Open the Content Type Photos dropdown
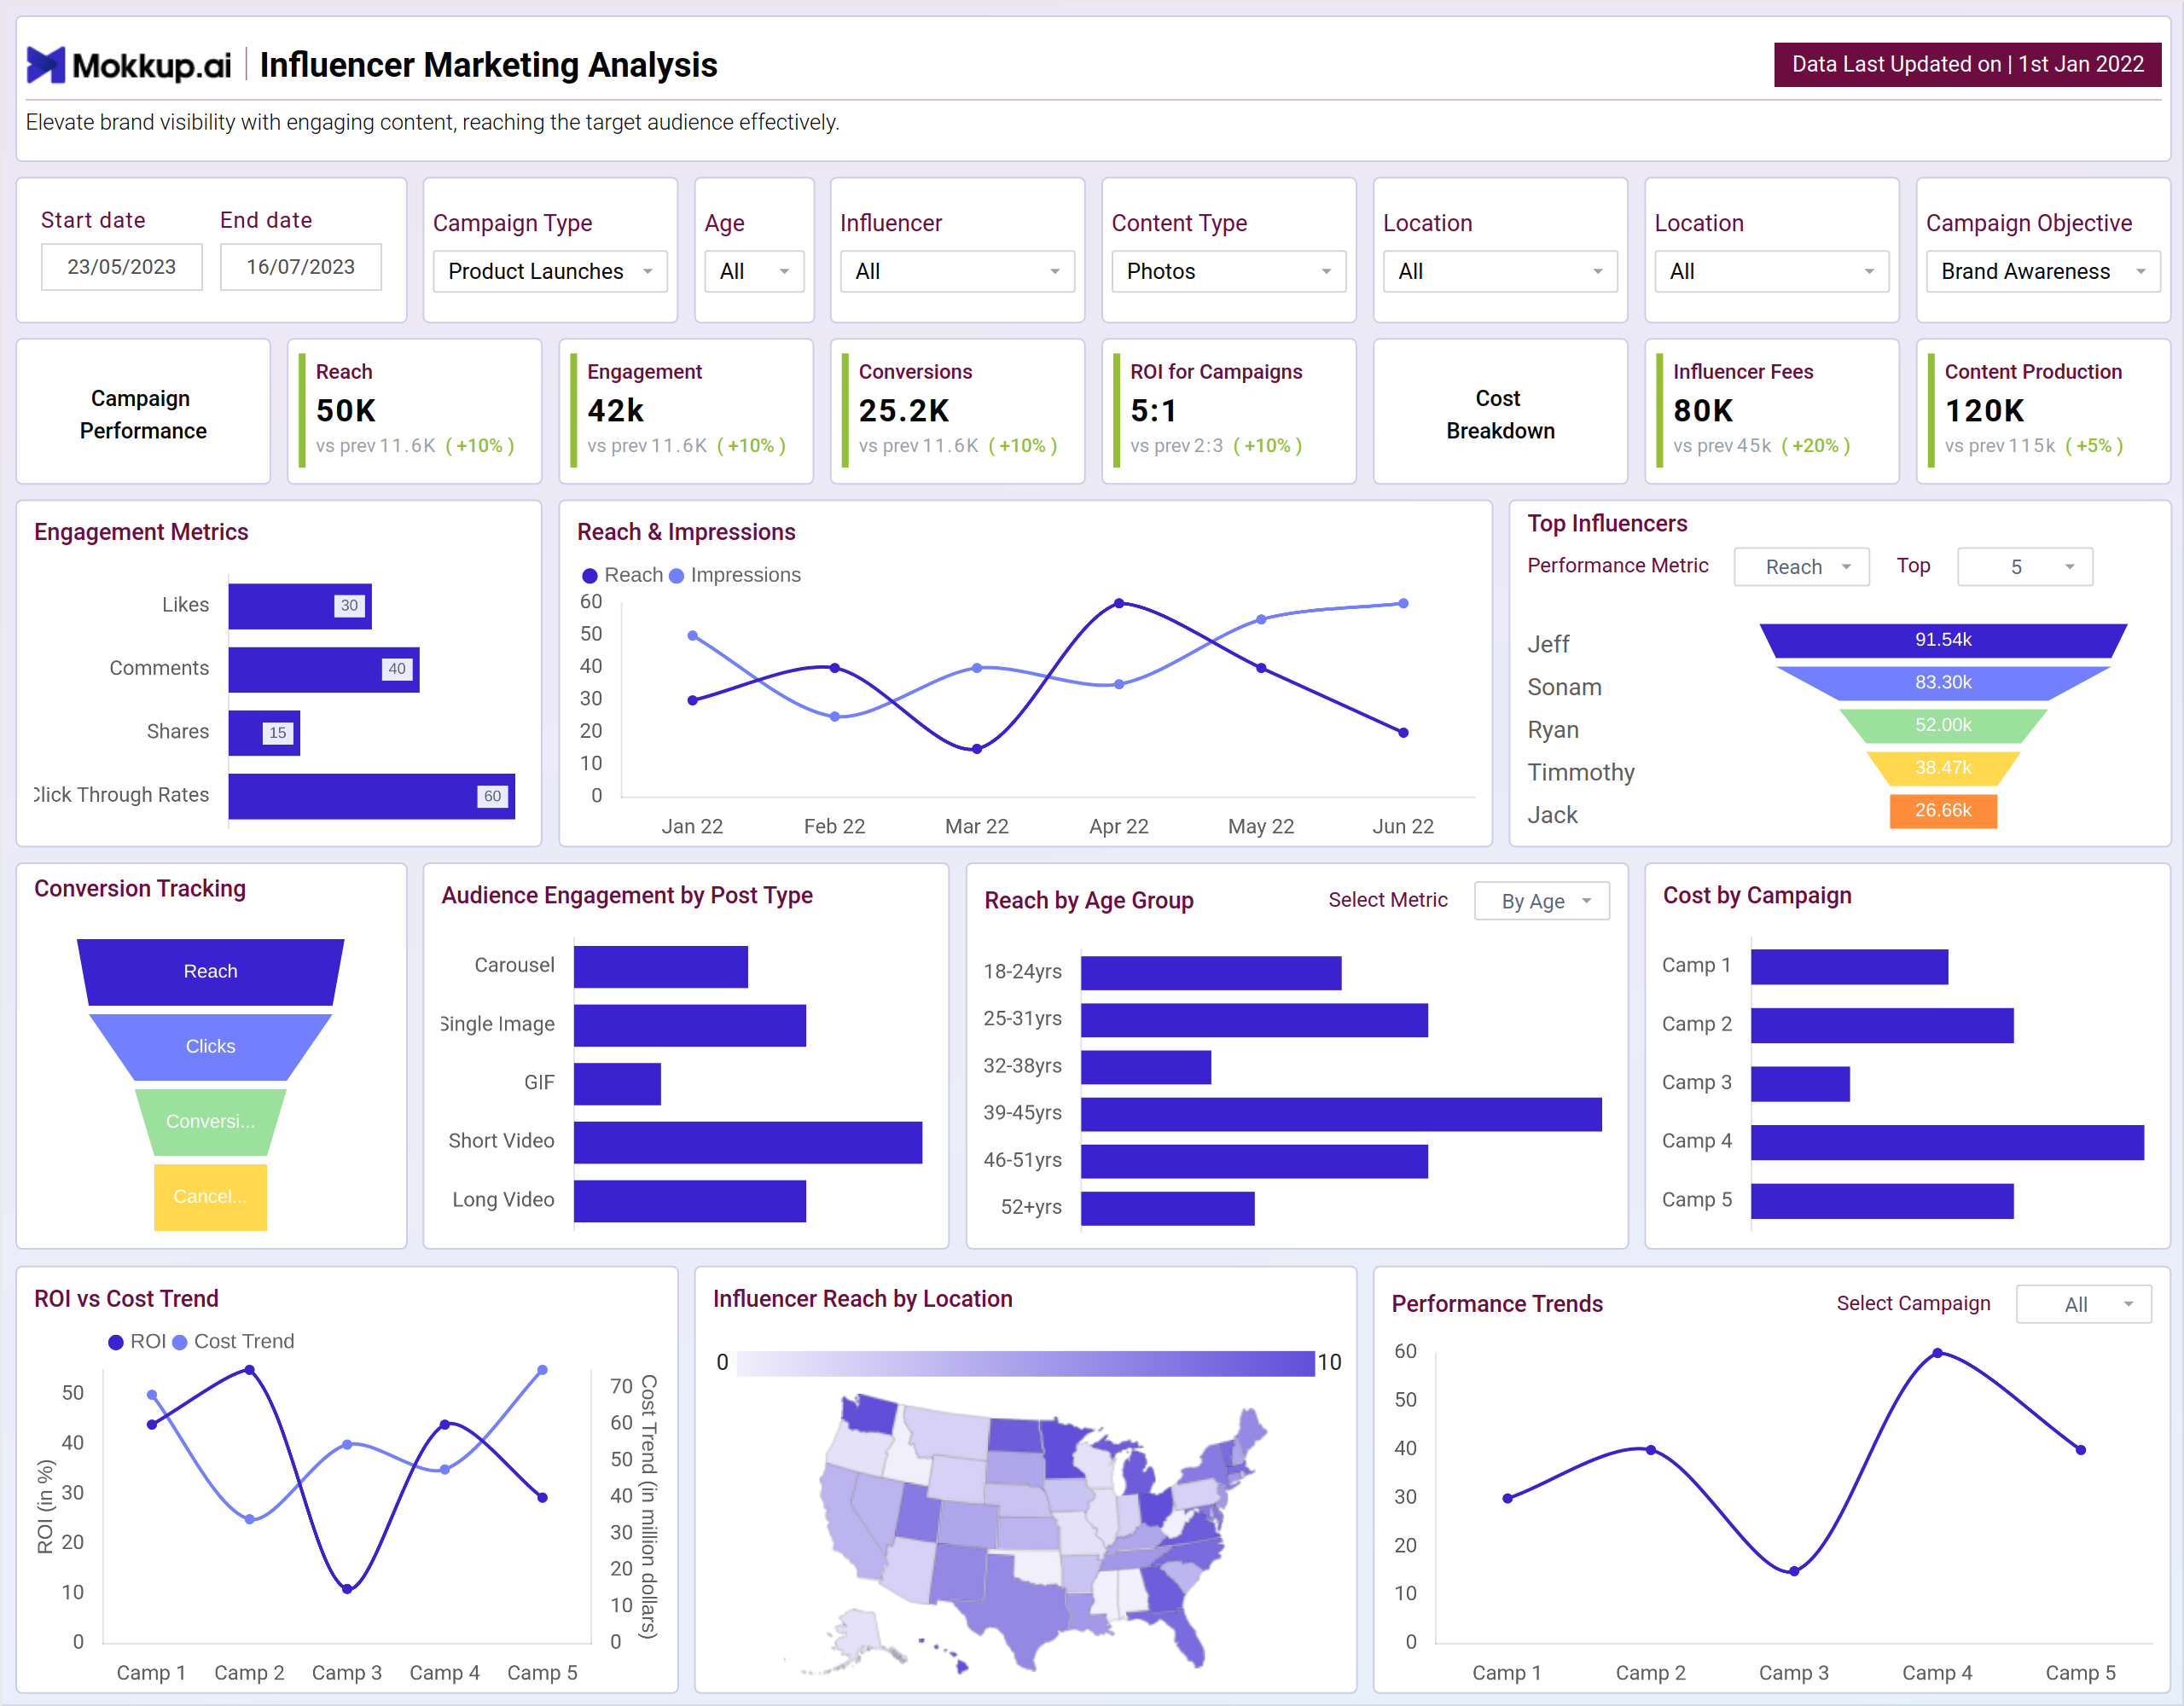Image resolution: width=2184 pixels, height=1706 pixels. click(1229, 271)
